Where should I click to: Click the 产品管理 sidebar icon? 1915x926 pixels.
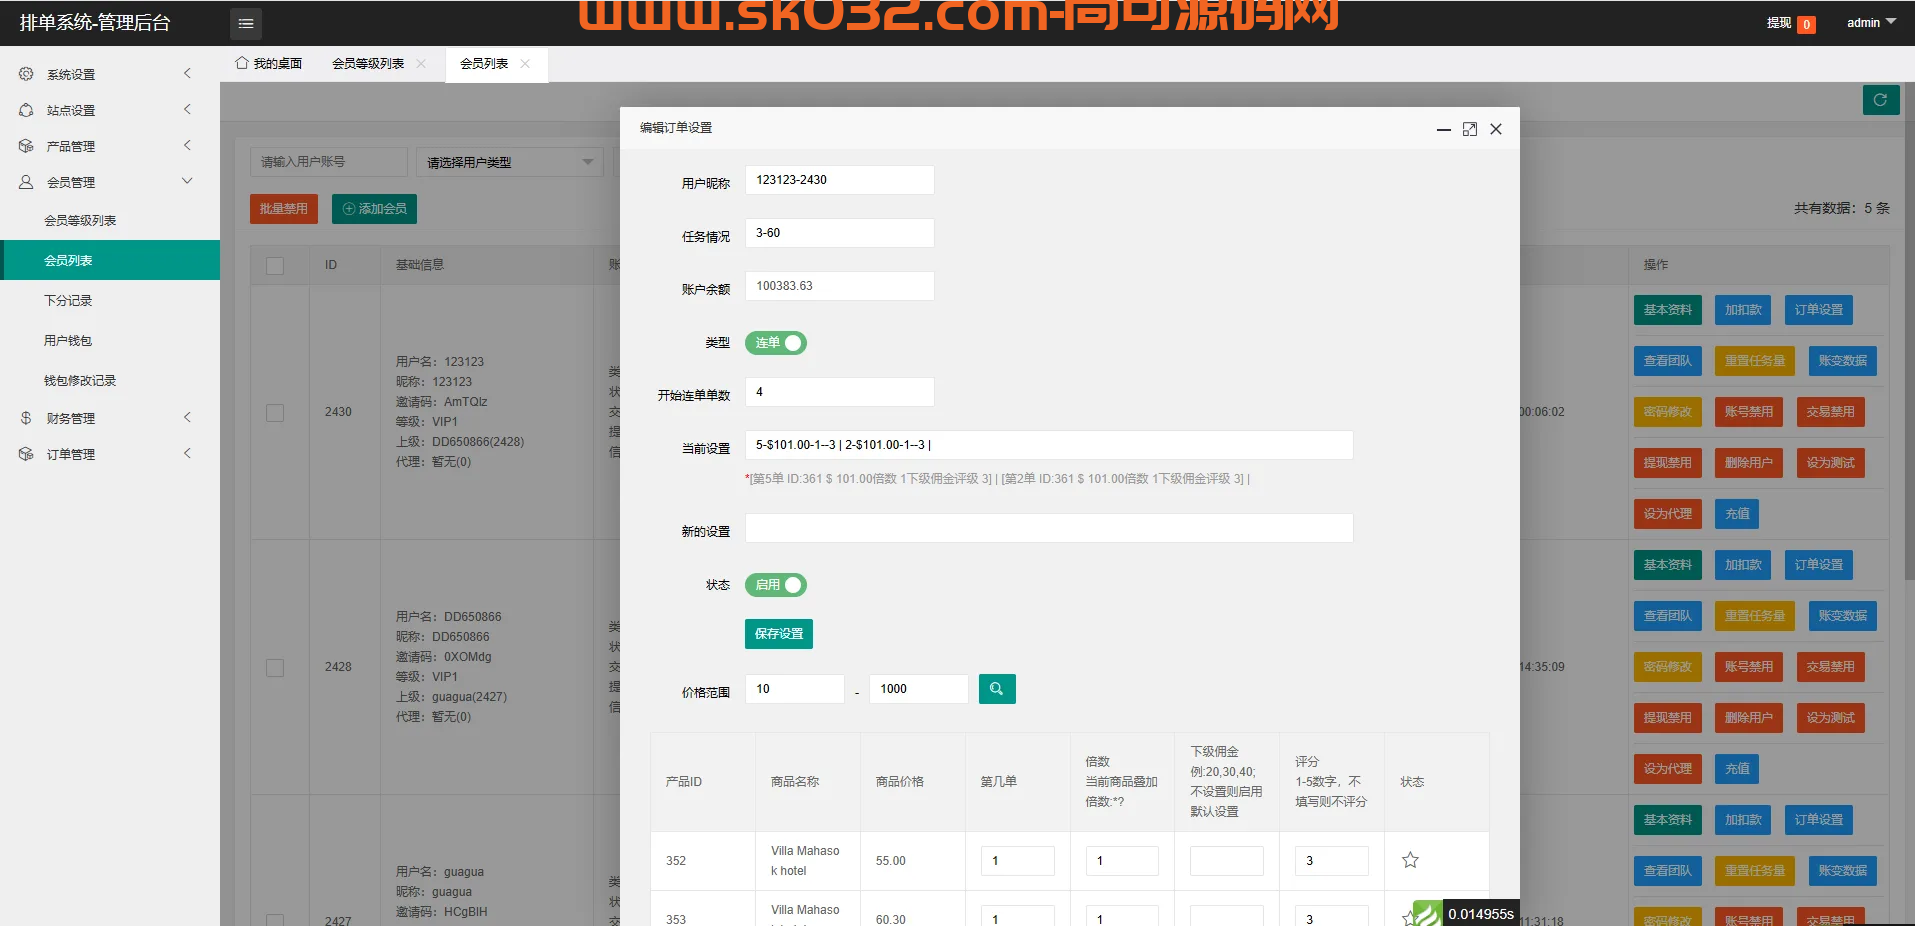(x=26, y=145)
